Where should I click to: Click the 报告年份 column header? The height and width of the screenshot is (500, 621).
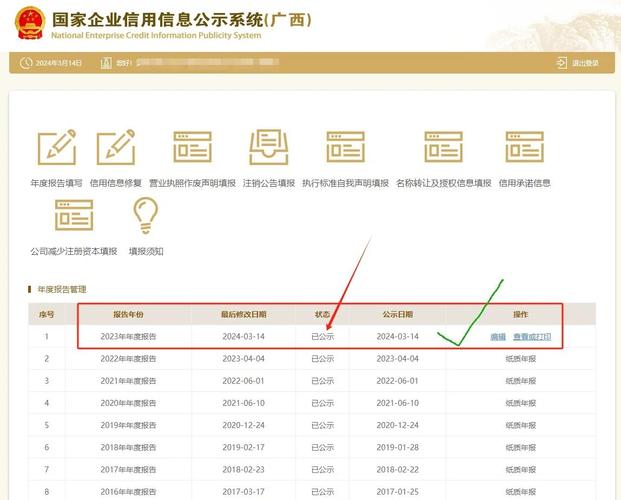128,314
